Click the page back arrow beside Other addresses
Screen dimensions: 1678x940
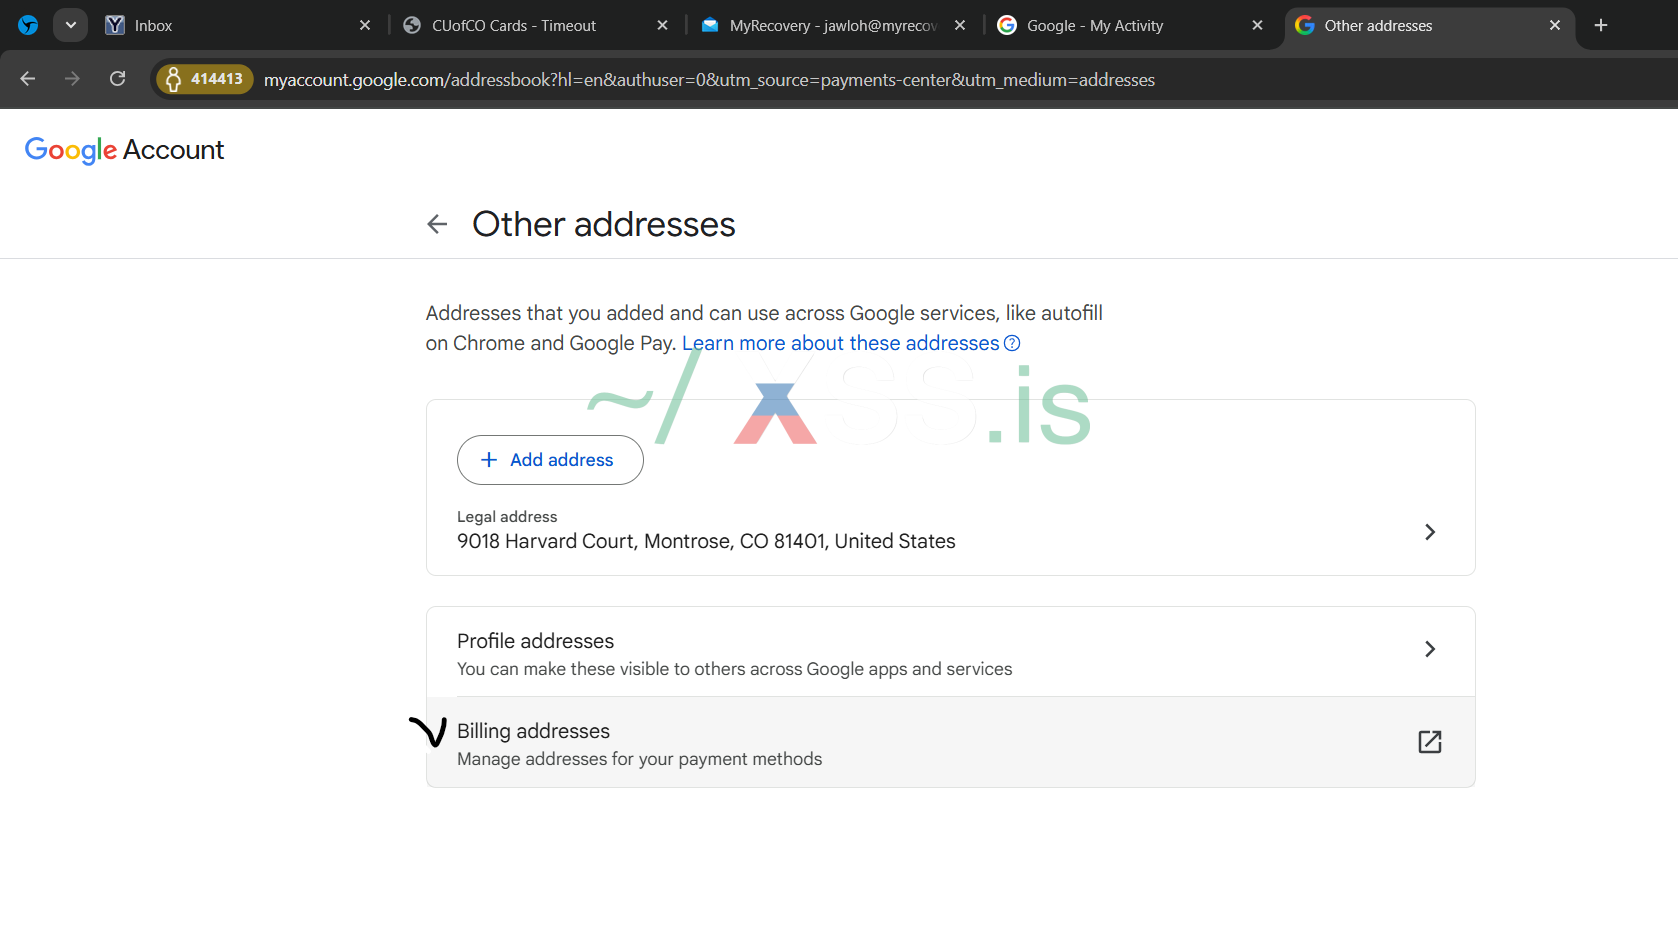pyautogui.click(x=437, y=224)
